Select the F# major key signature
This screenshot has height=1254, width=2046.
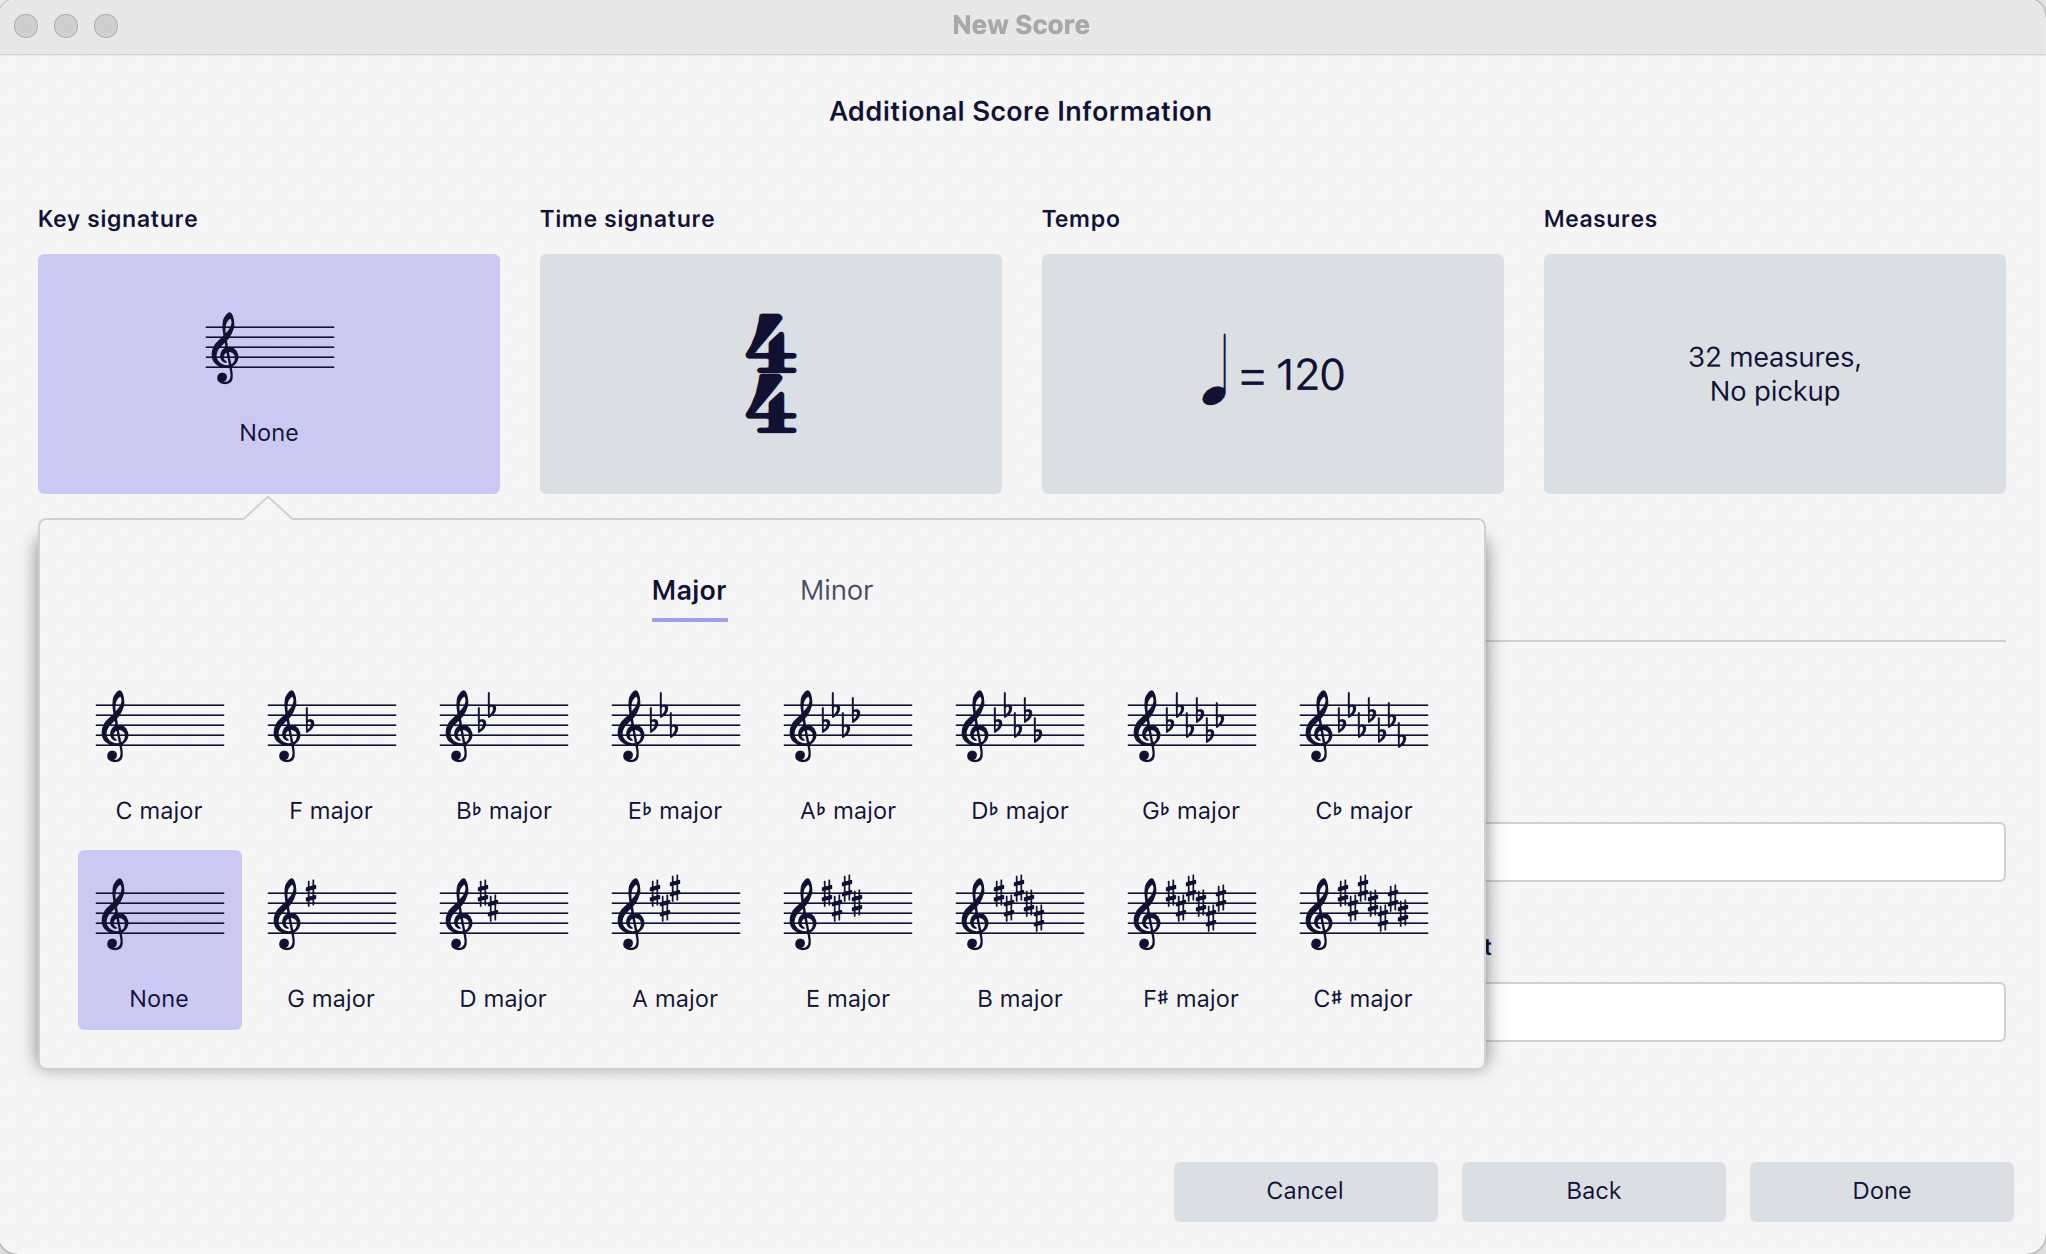pyautogui.click(x=1189, y=940)
